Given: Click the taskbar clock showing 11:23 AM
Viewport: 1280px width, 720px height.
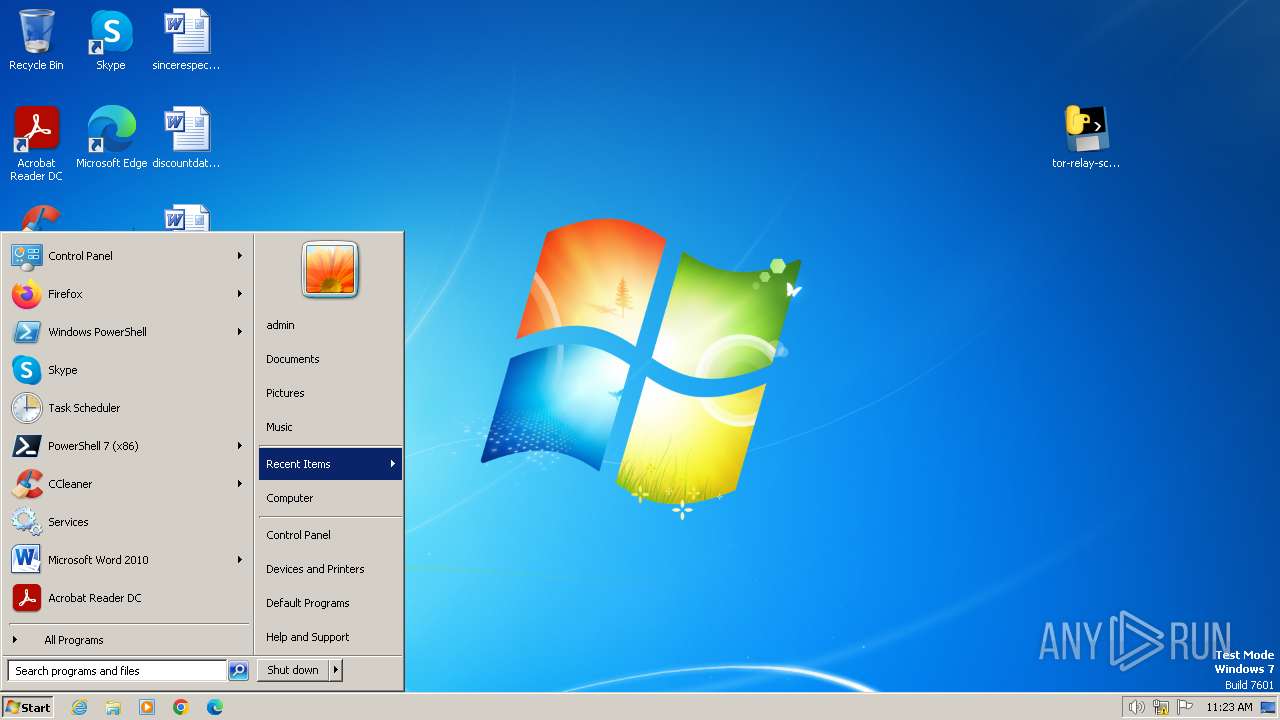Looking at the screenshot, I should pos(1229,707).
